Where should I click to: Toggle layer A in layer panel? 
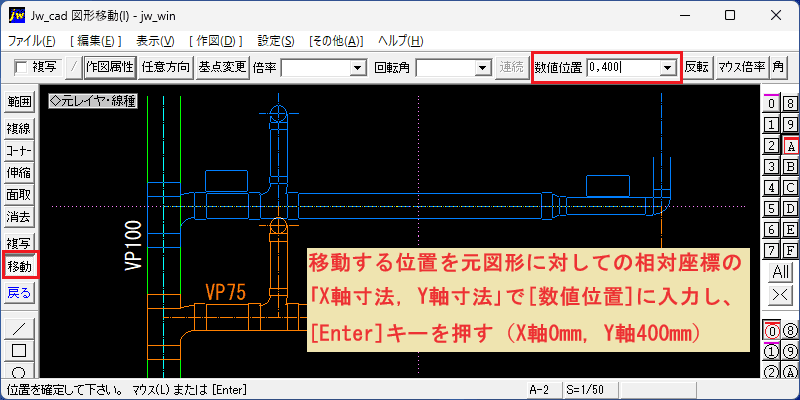790,146
